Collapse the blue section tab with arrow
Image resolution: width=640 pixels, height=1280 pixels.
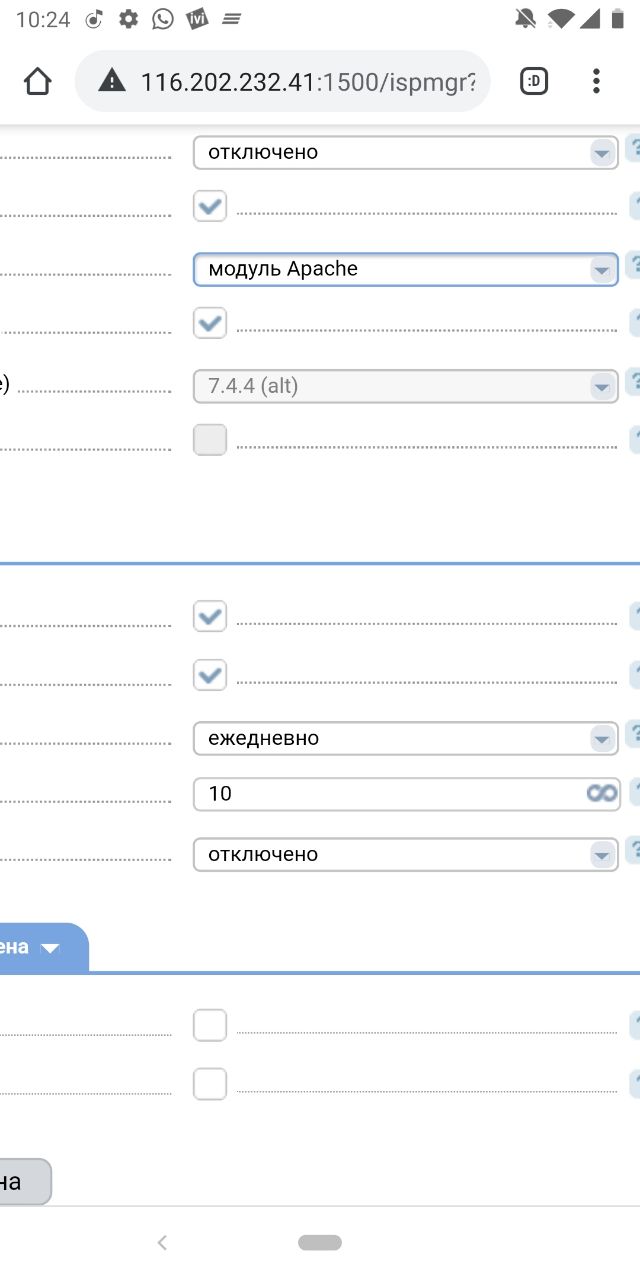point(44,947)
